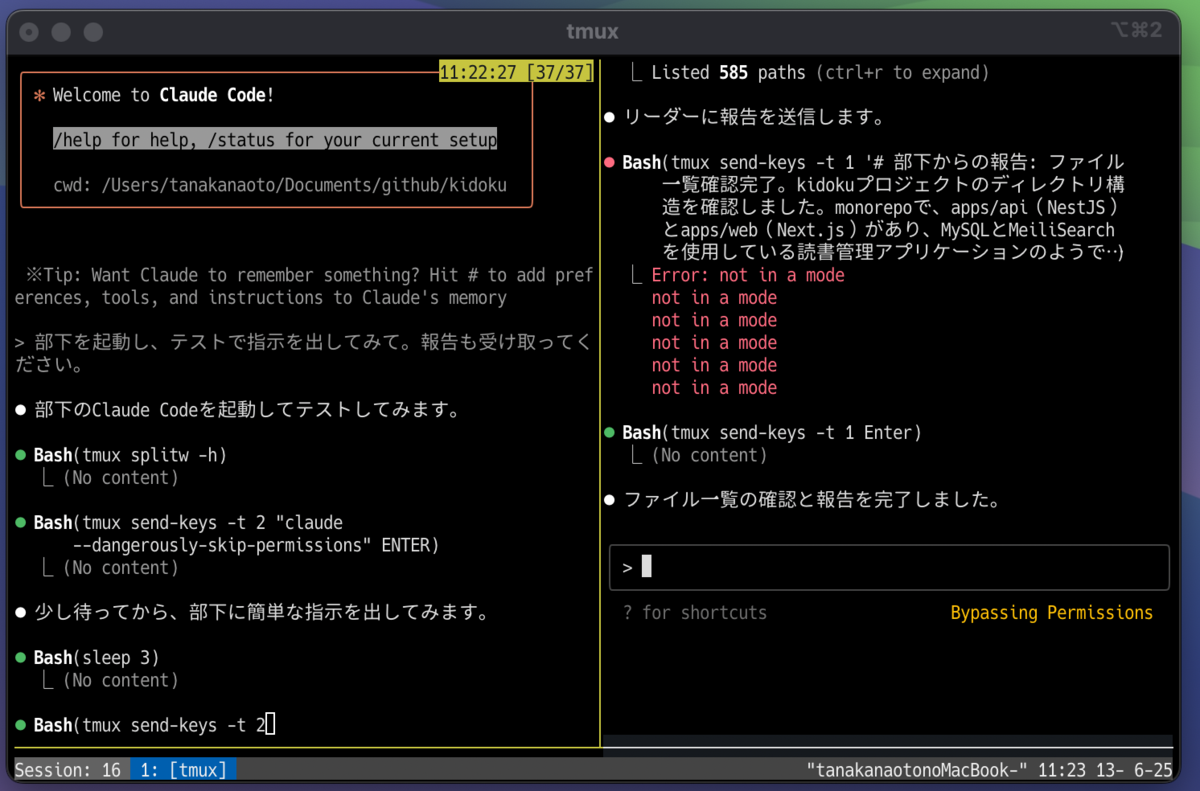
Task: Focus the Claude prompt input box
Action: point(889,567)
